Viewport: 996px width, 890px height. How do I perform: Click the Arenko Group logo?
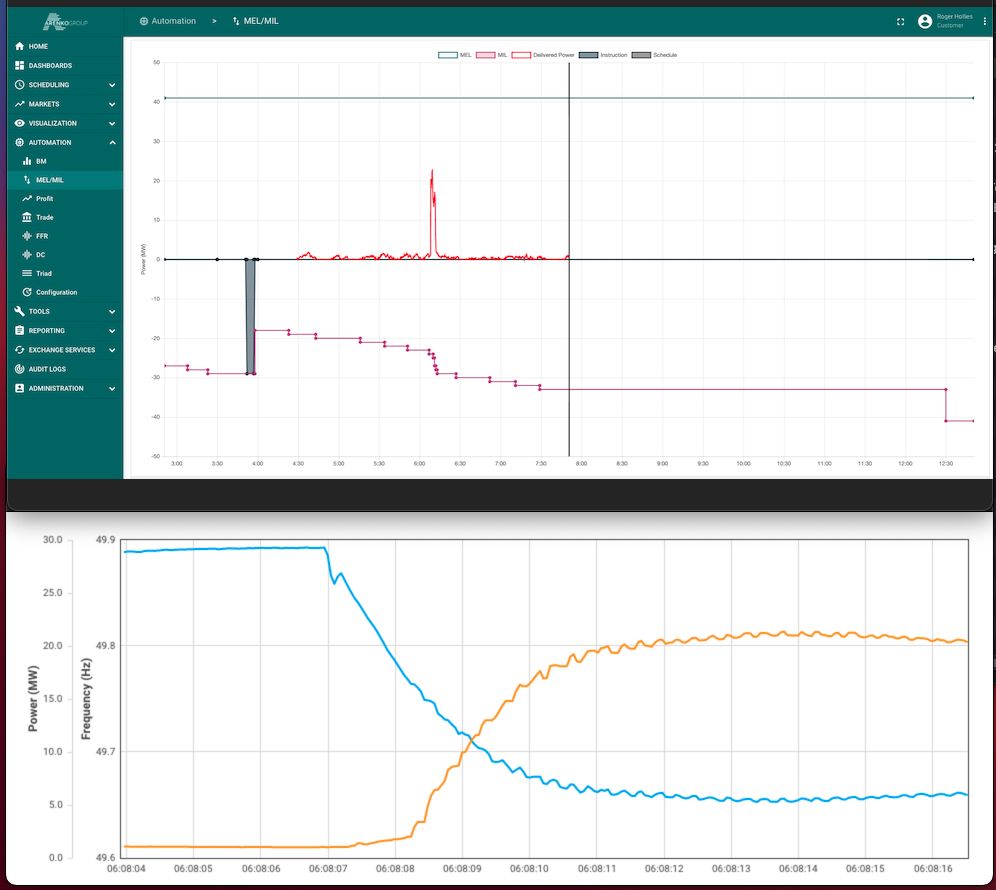coord(65,22)
